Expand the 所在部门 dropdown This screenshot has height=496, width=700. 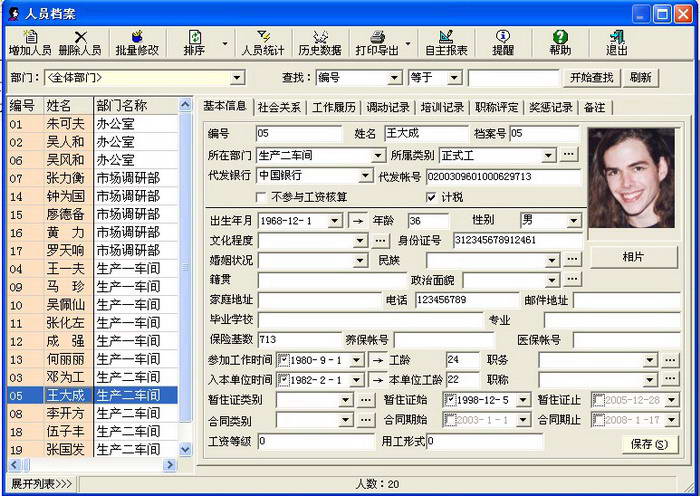point(378,155)
